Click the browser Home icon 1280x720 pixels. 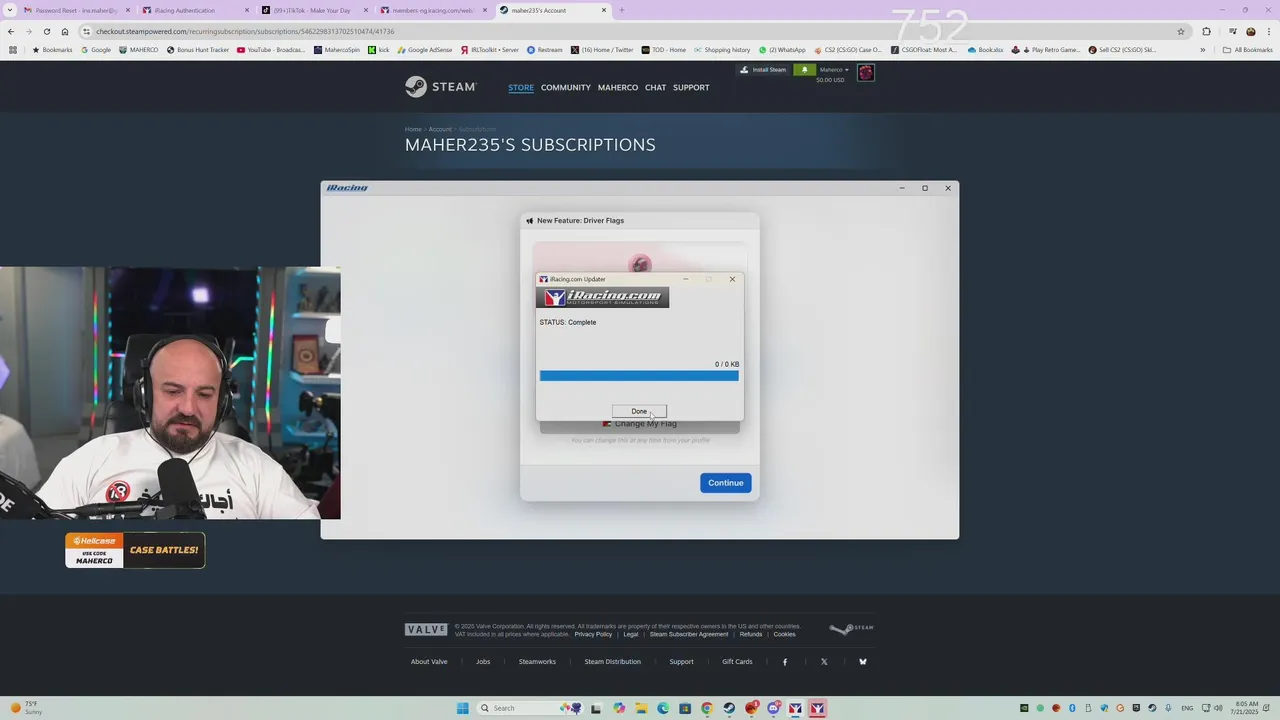click(x=65, y=31)
